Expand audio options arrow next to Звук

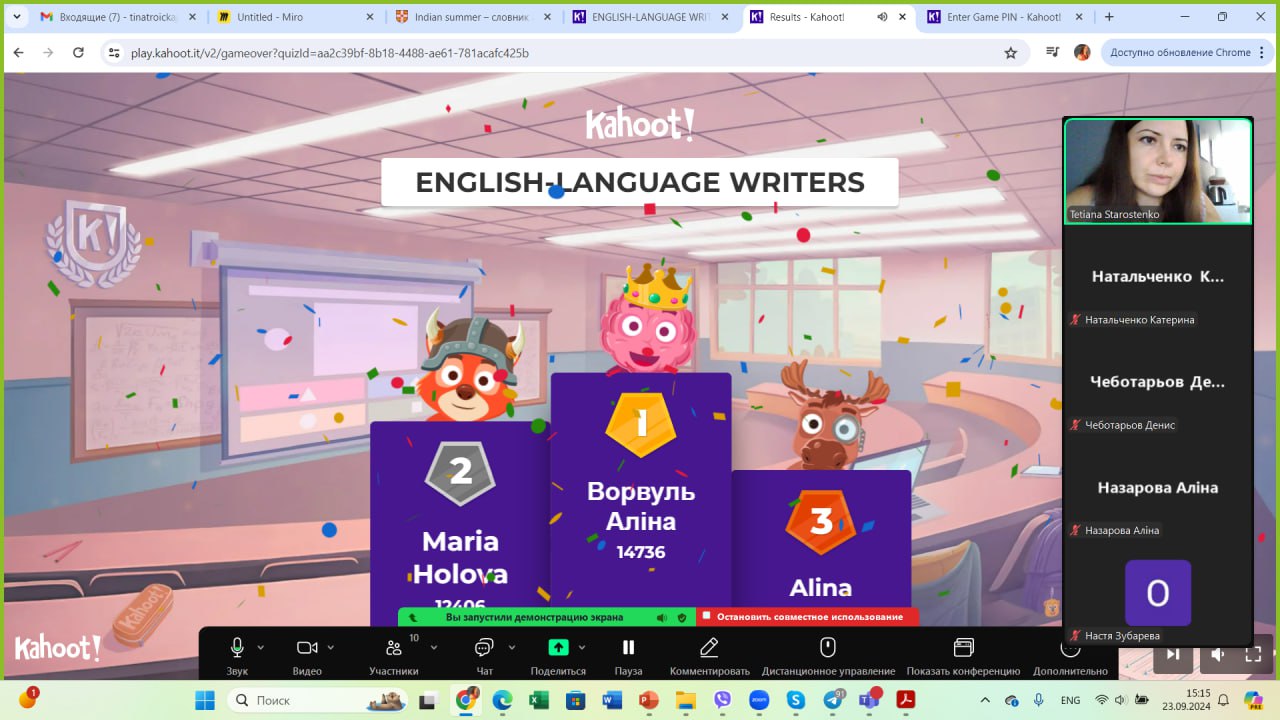[x=261, y=647]
